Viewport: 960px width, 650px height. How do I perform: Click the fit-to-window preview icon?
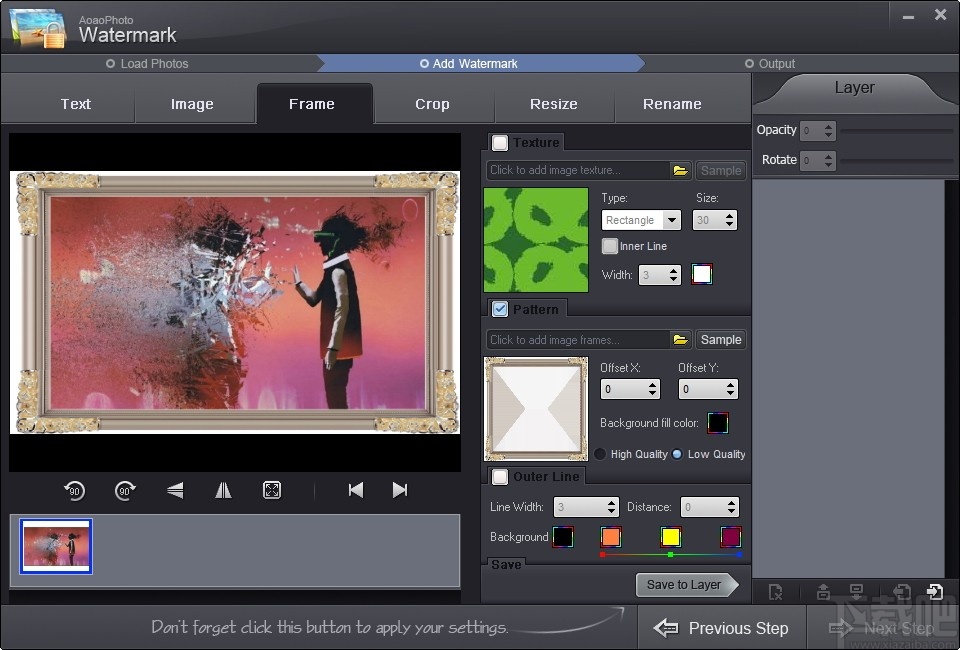(x=272, y=490)
